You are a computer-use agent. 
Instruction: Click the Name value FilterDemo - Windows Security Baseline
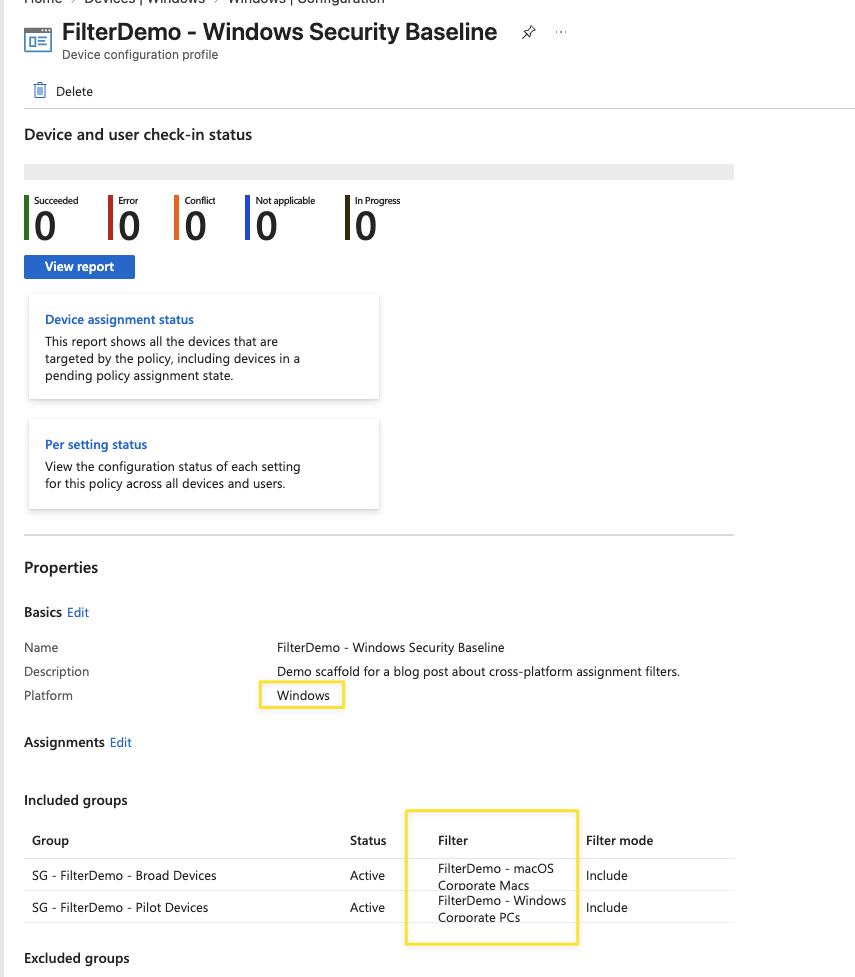point(391,647)
